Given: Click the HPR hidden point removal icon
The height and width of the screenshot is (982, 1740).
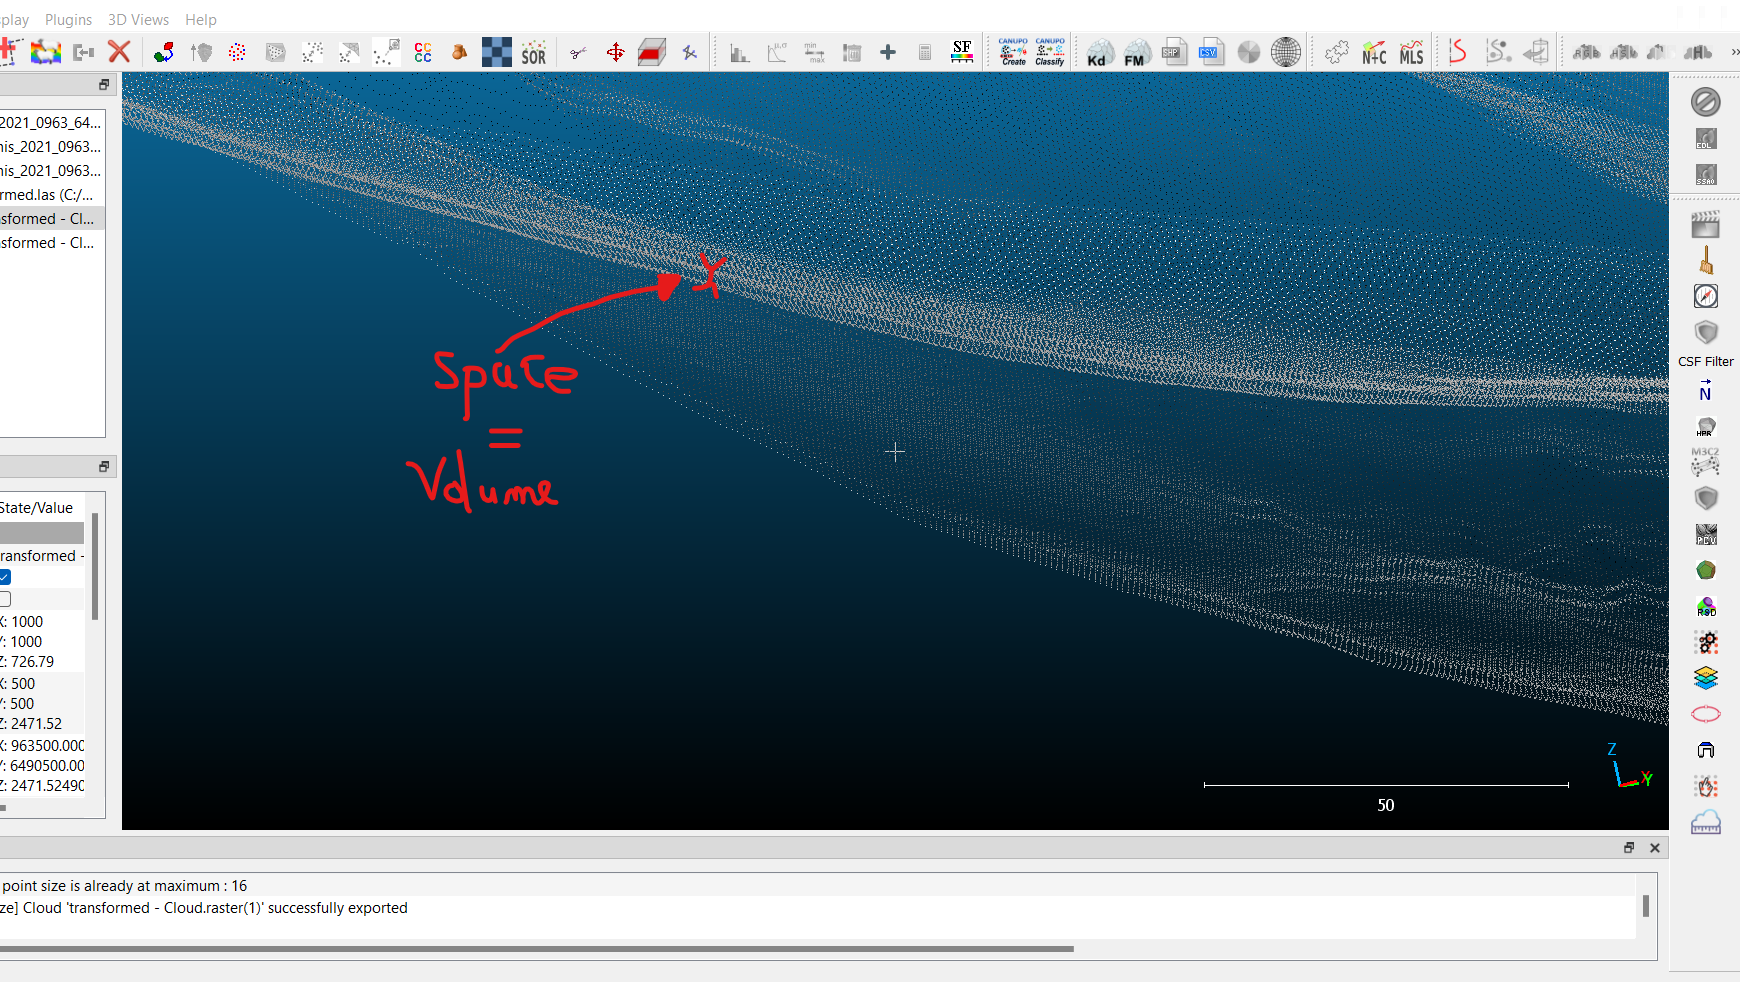Looking at the screenshot, I should tap(1706, 427).
